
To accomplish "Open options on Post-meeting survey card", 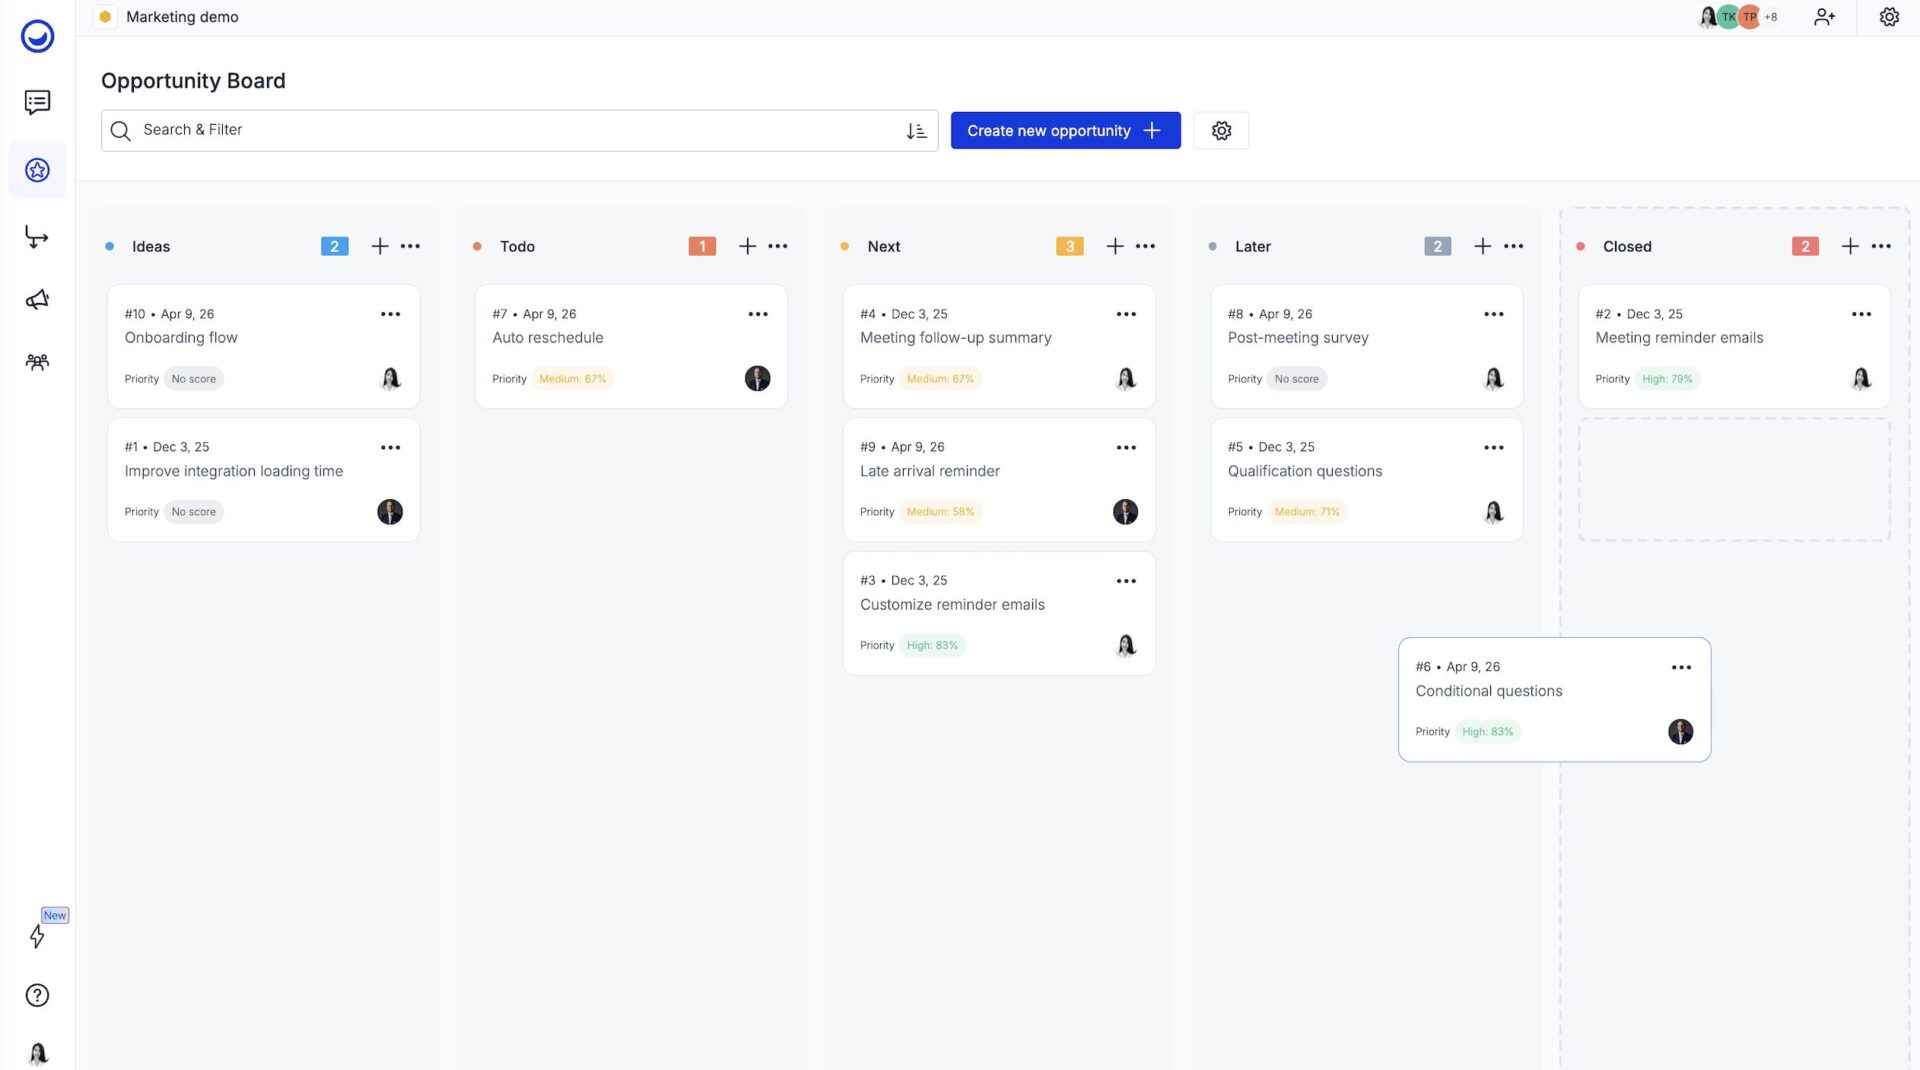I will pos(1494,314).
